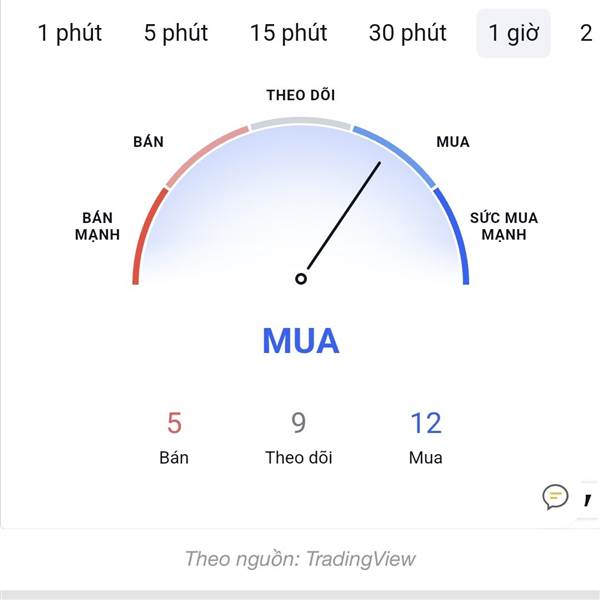The width and height of the screenshot is (600, 600).
Task: Select the 1 phút timeframe tab
Action: coord(70,33)
